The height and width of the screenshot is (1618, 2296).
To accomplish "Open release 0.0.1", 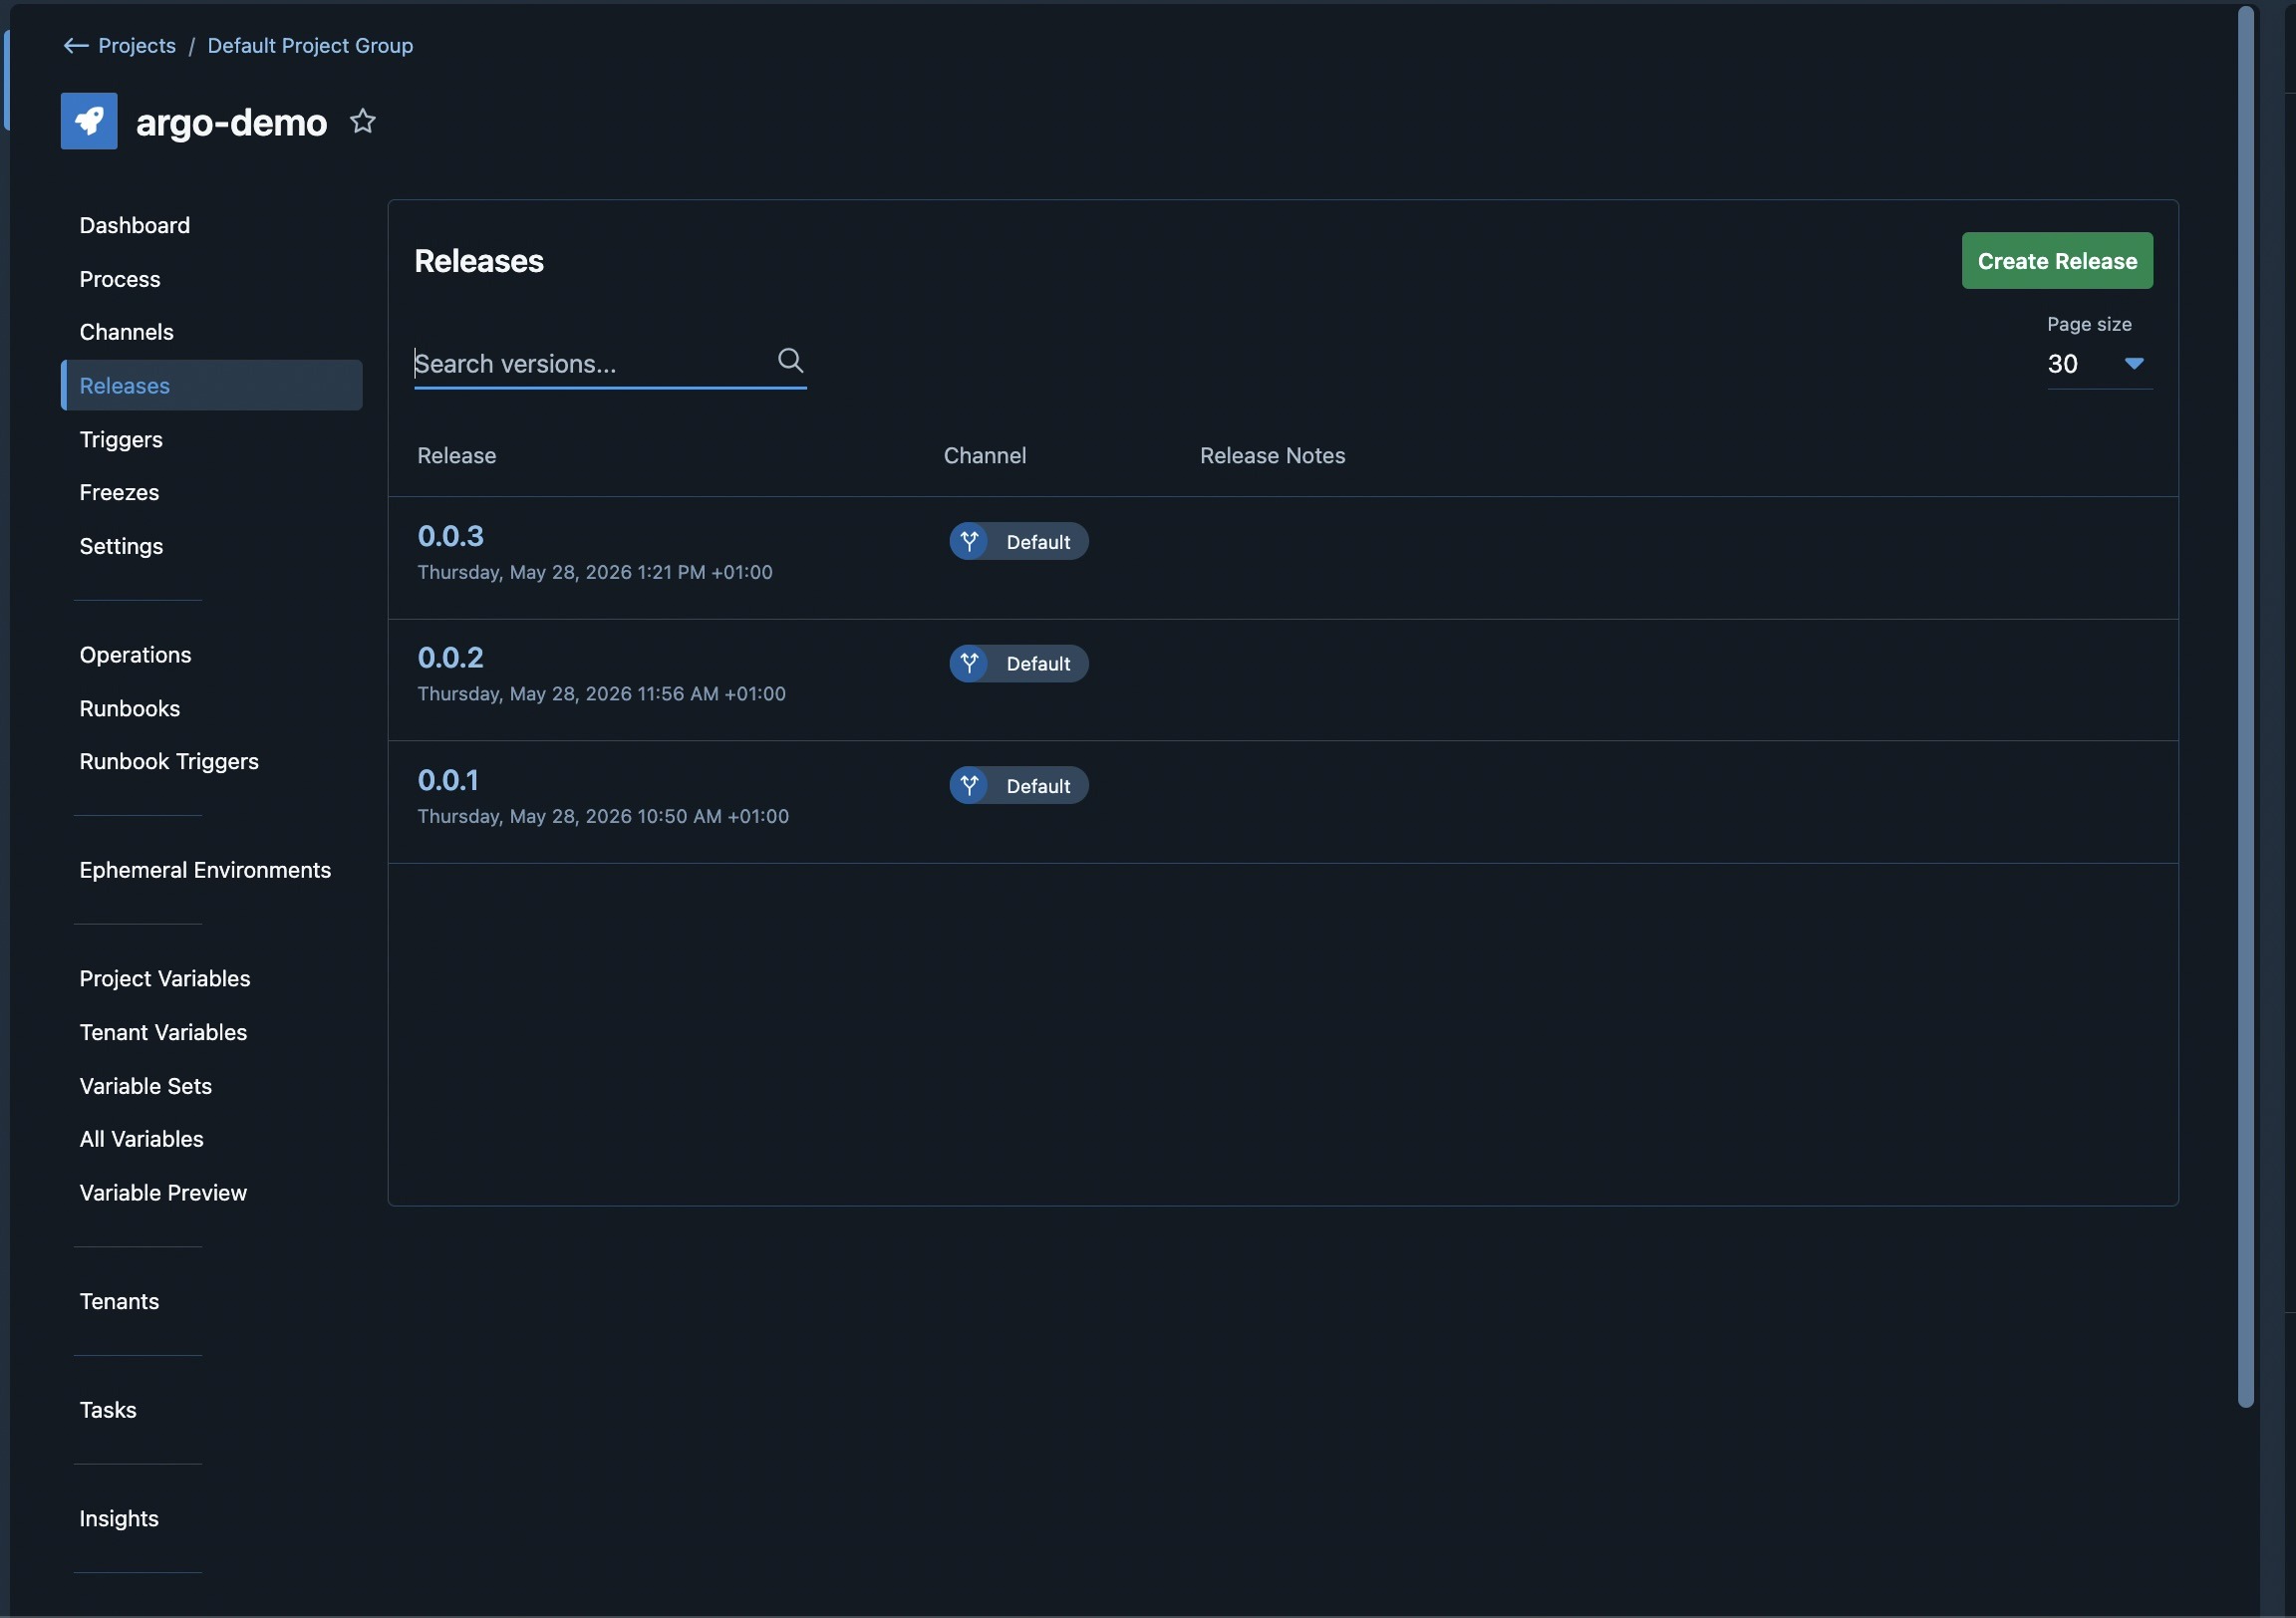I will tap(448, 780).
